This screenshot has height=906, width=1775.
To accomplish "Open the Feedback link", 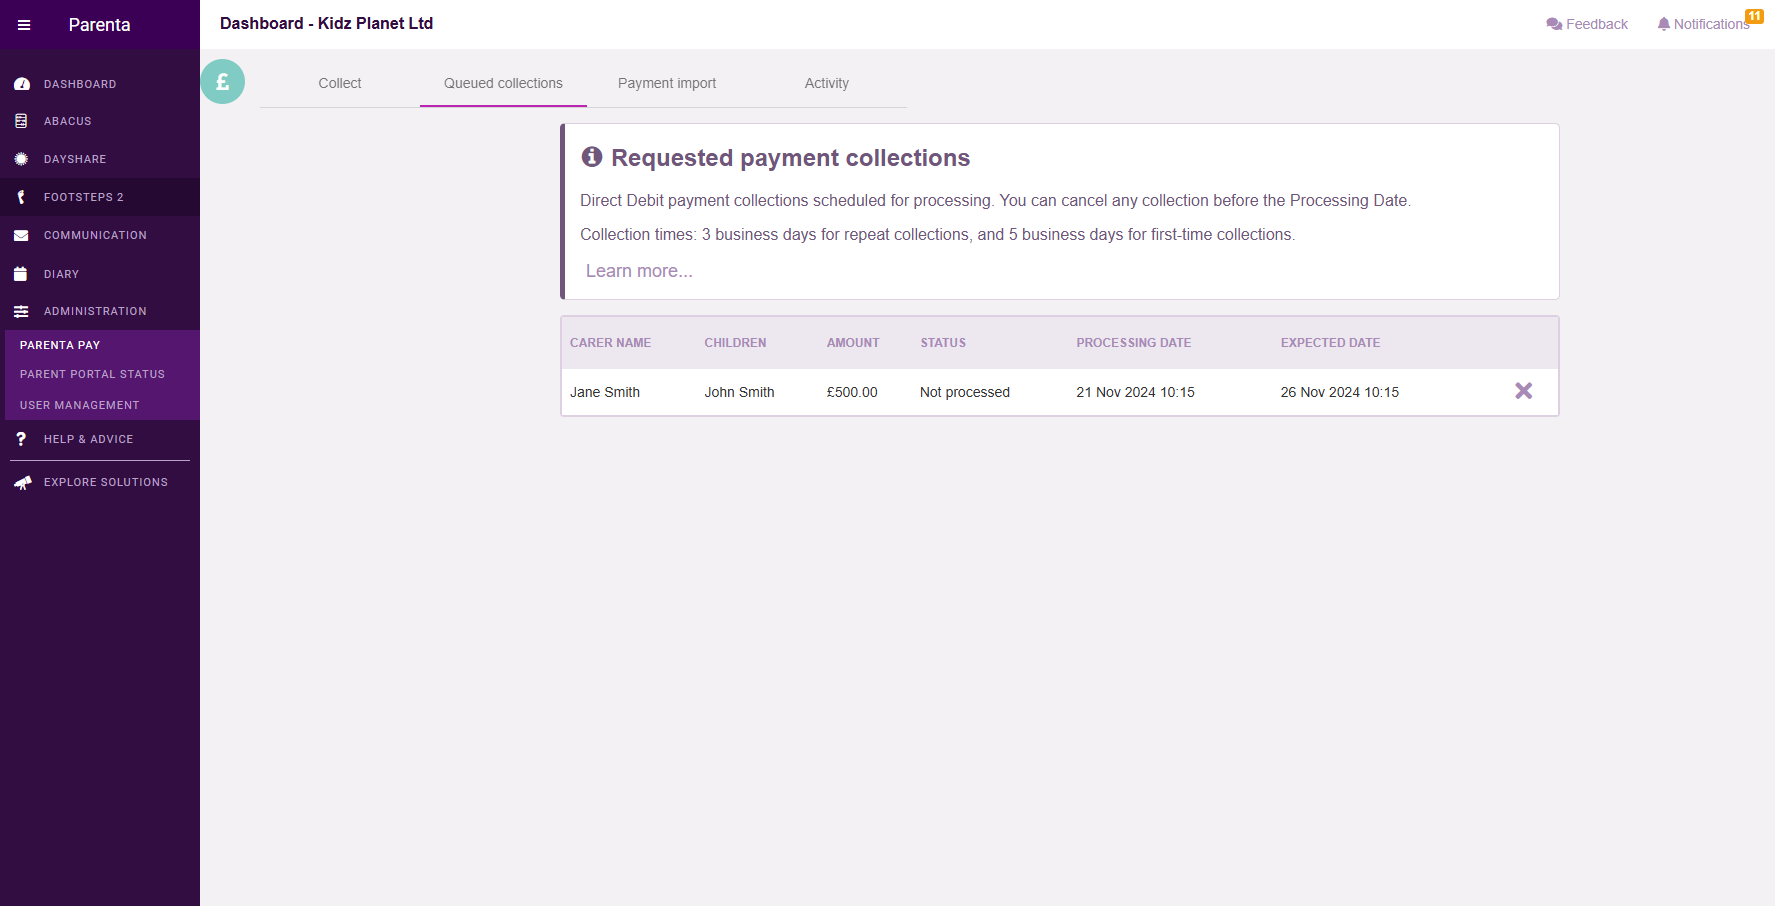I will (x=1587, y=24).
